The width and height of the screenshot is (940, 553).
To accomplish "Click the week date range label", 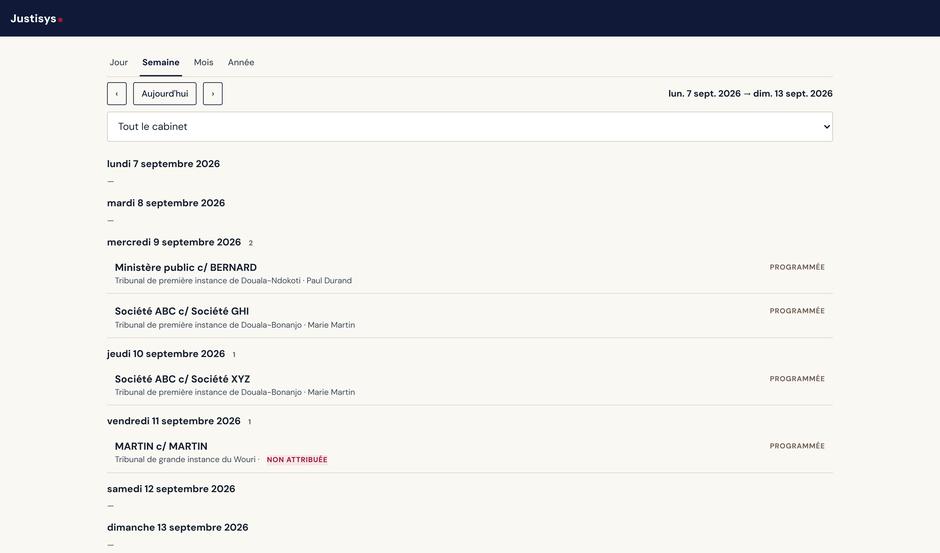I will (x=750, y=94).
